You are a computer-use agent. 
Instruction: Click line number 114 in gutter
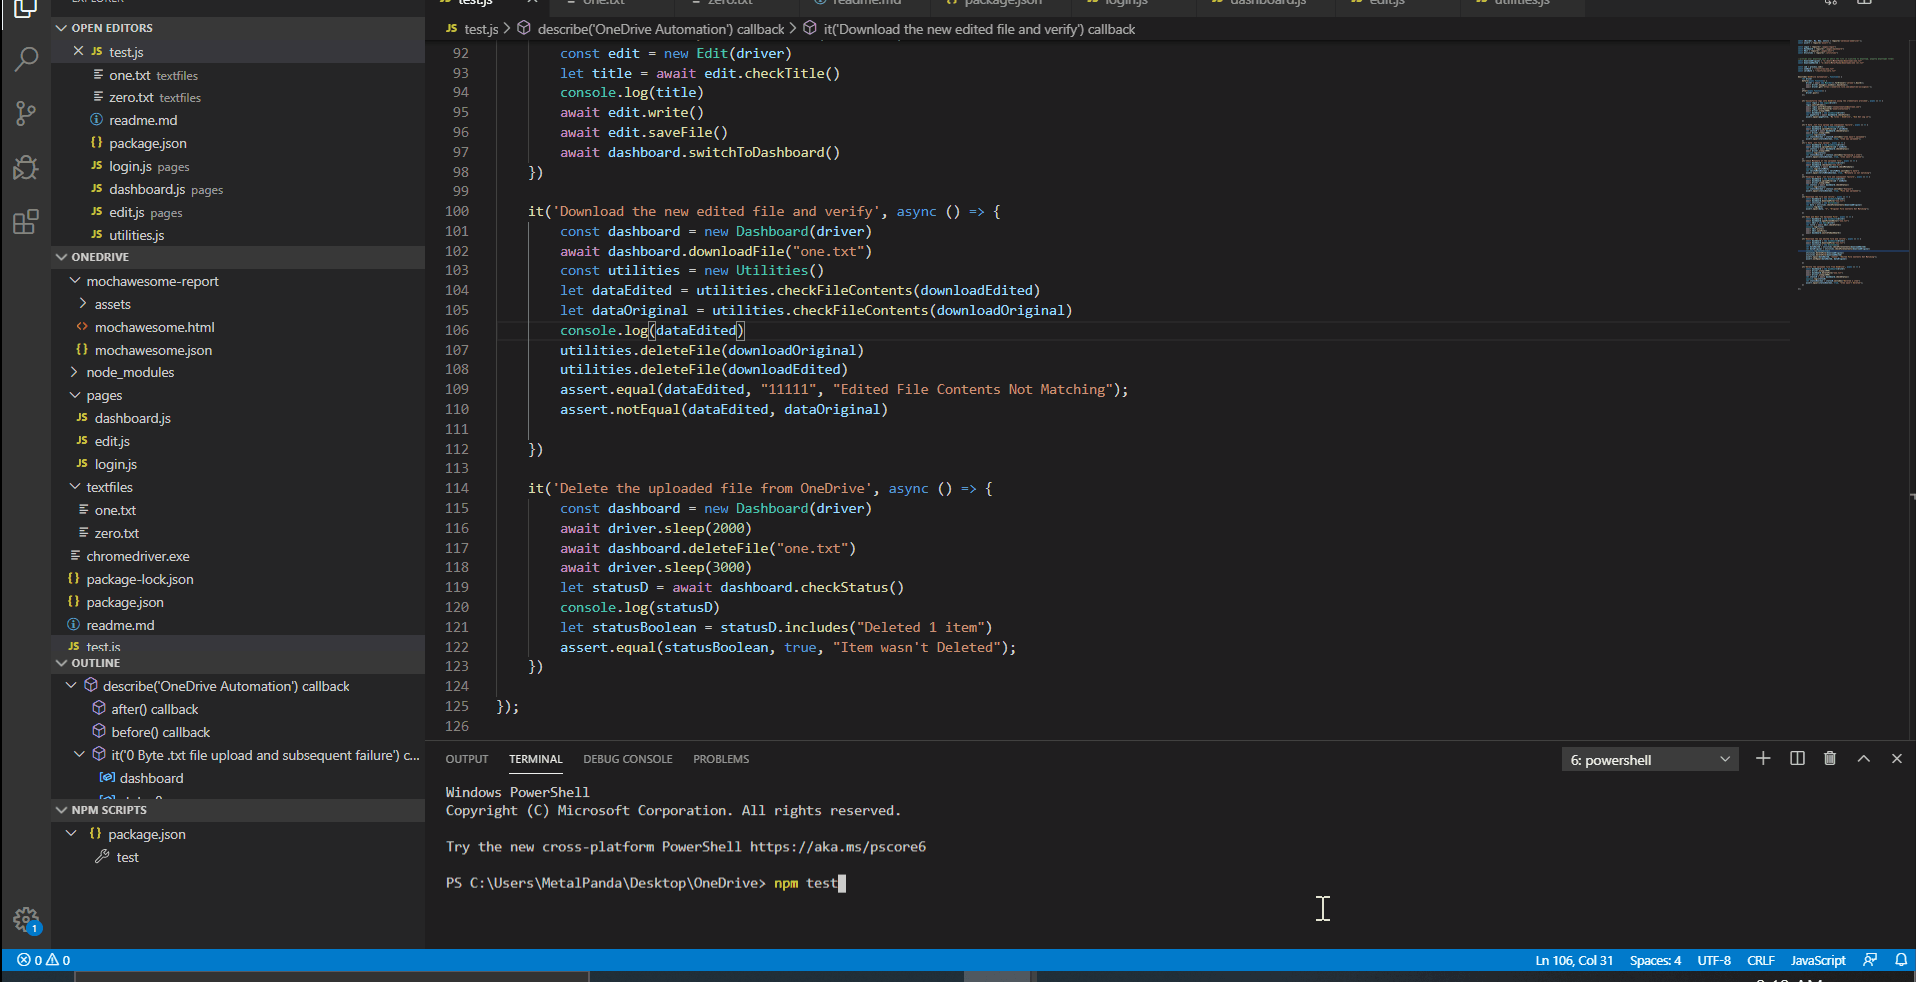click(457, 488)
